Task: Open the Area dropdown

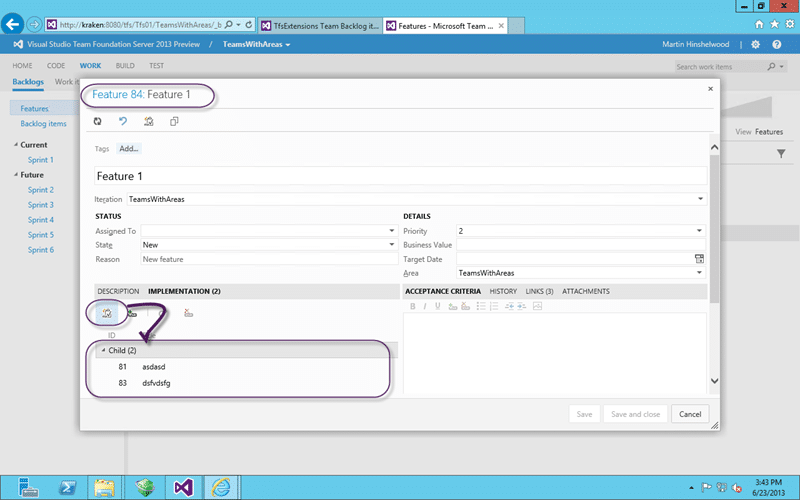Action: tap(699, 272)
